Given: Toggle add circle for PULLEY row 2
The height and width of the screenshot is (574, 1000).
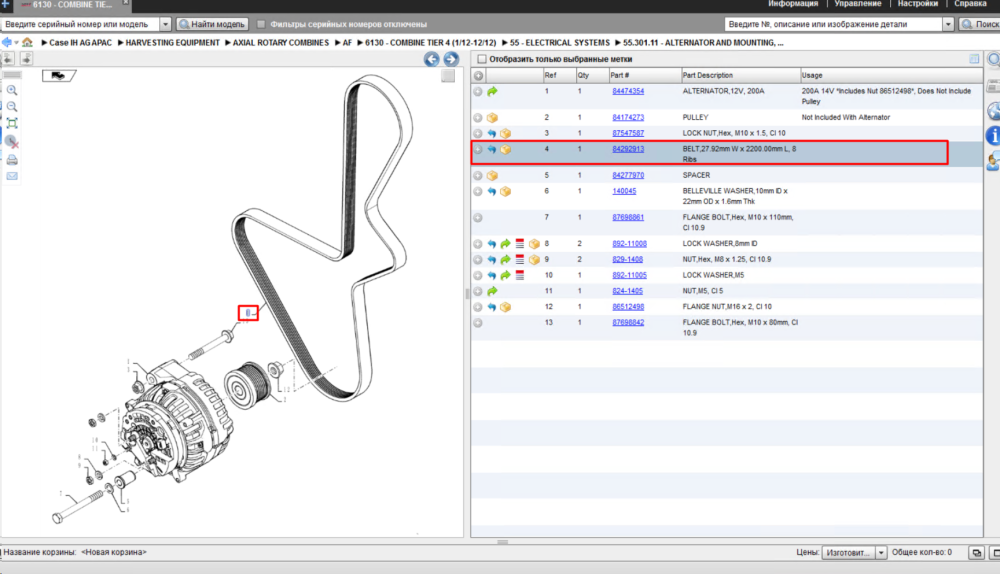Looking at the screenshot, I should pos(478,118).
